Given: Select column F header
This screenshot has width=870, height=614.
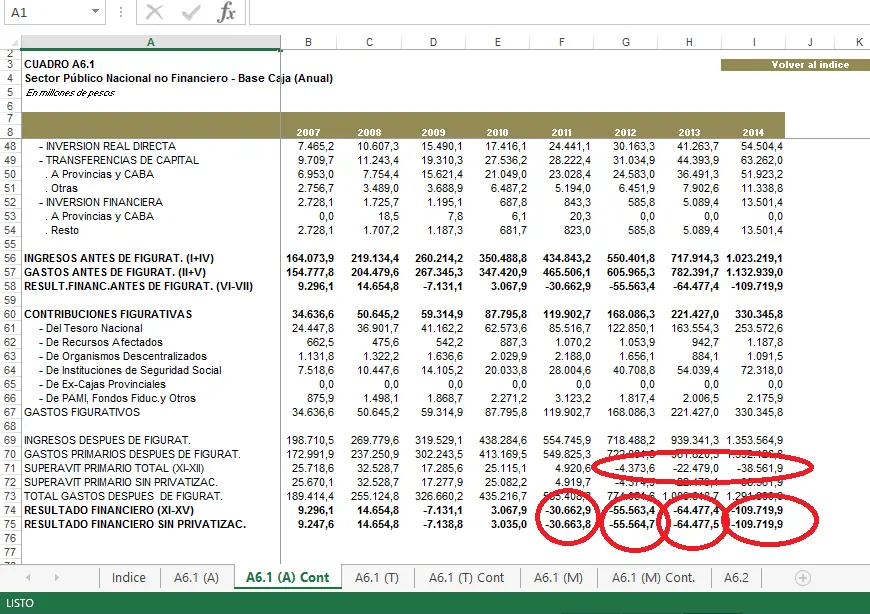Looking at the screenshot, I should click(x=563, y=42).
